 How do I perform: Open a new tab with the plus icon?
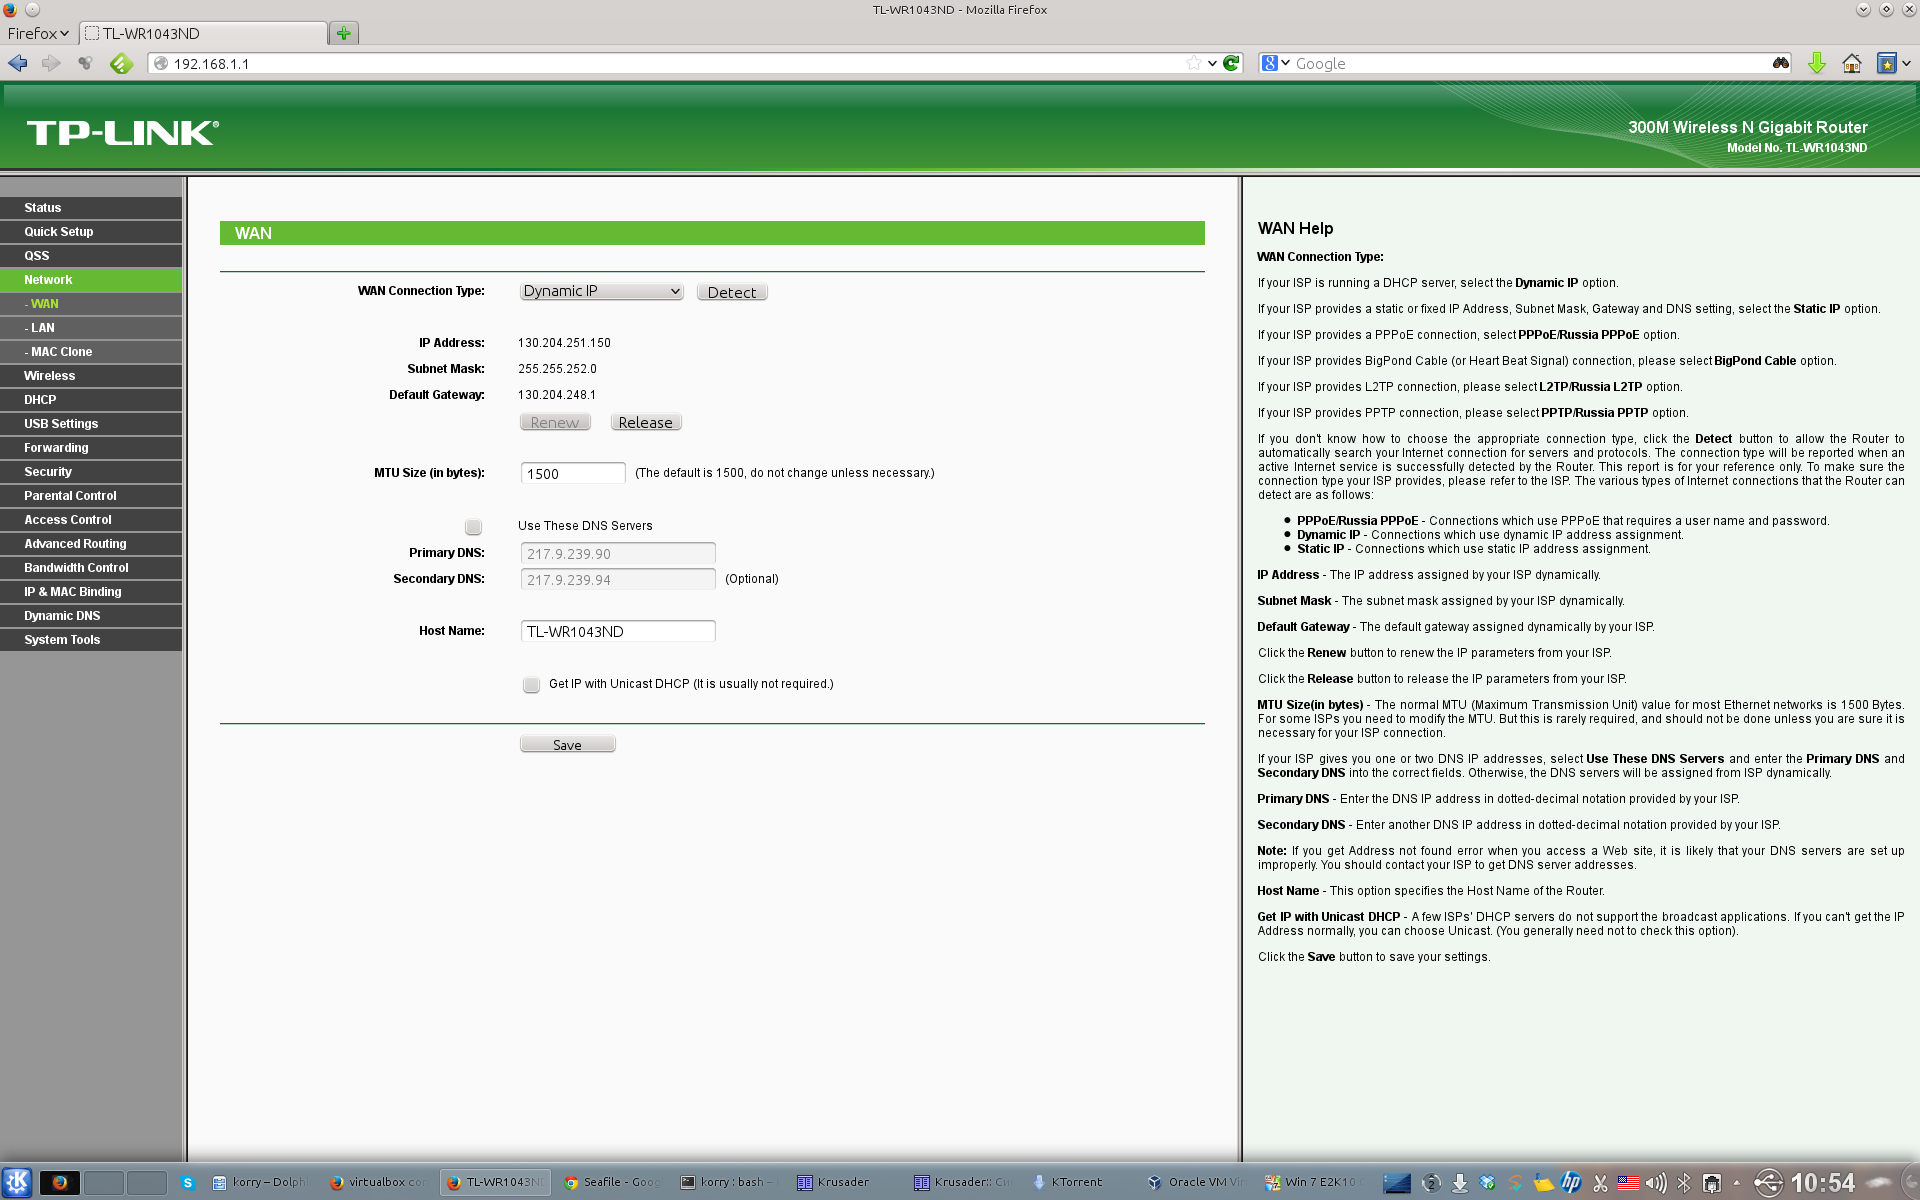coord(344,33)
